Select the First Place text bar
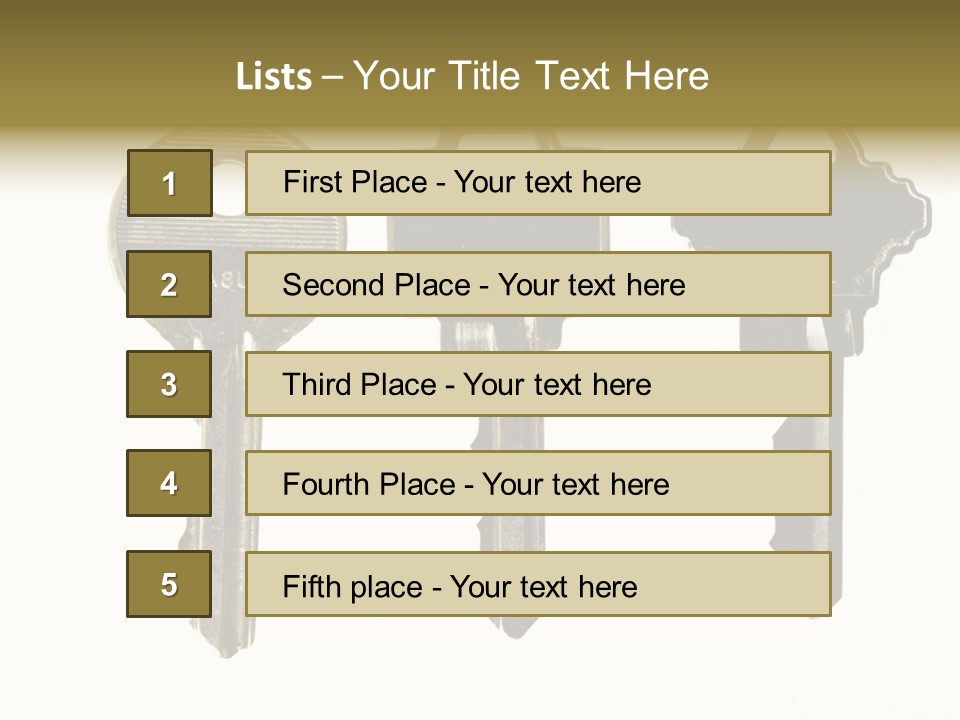 coord(538,183)
